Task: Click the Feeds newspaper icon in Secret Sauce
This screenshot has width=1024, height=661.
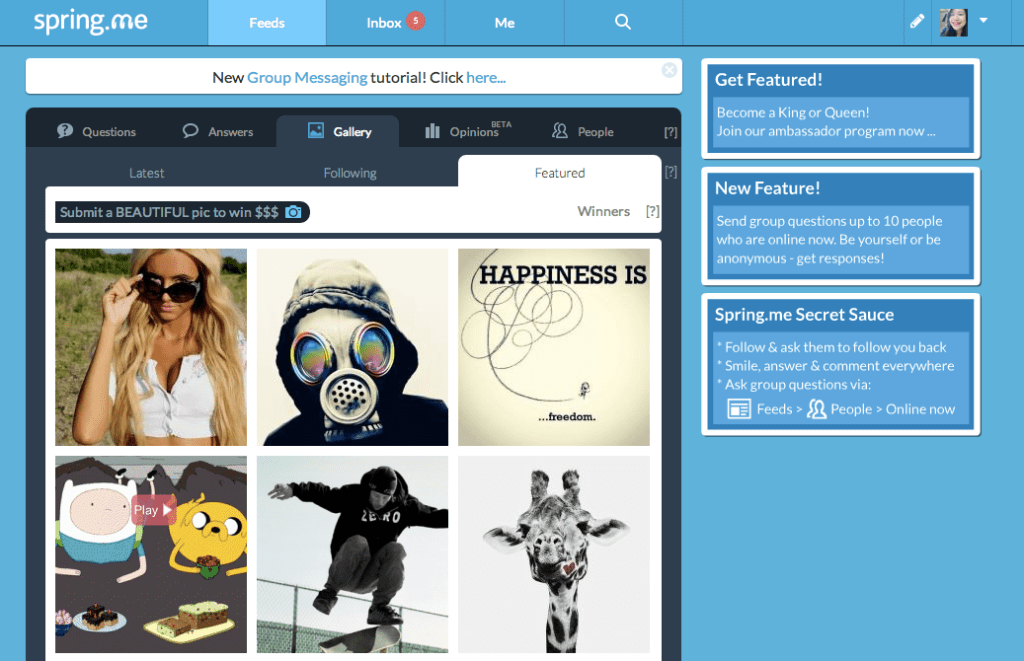Action: (739, 409)
